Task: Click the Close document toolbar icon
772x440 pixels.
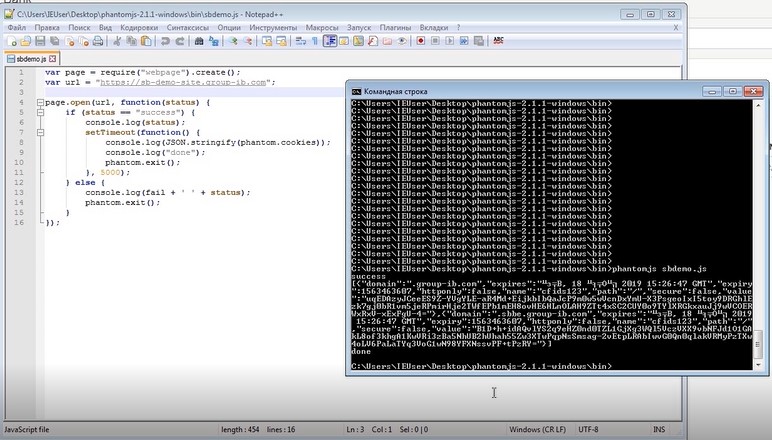Action: pyautogui.click(x=69, y=41)
